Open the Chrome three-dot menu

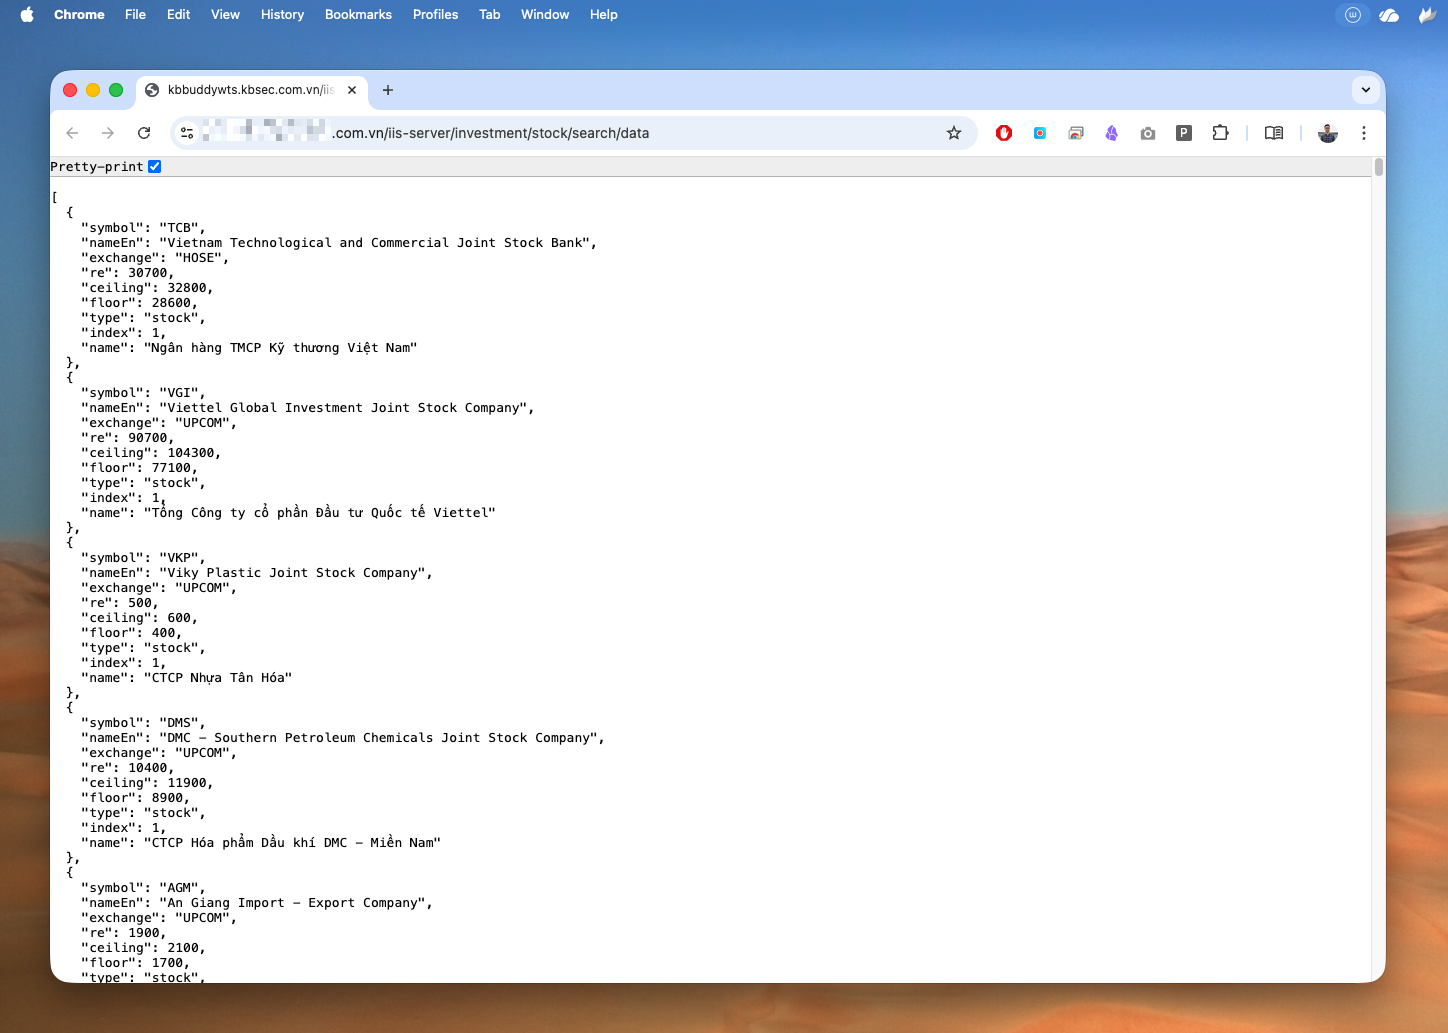1364,133
